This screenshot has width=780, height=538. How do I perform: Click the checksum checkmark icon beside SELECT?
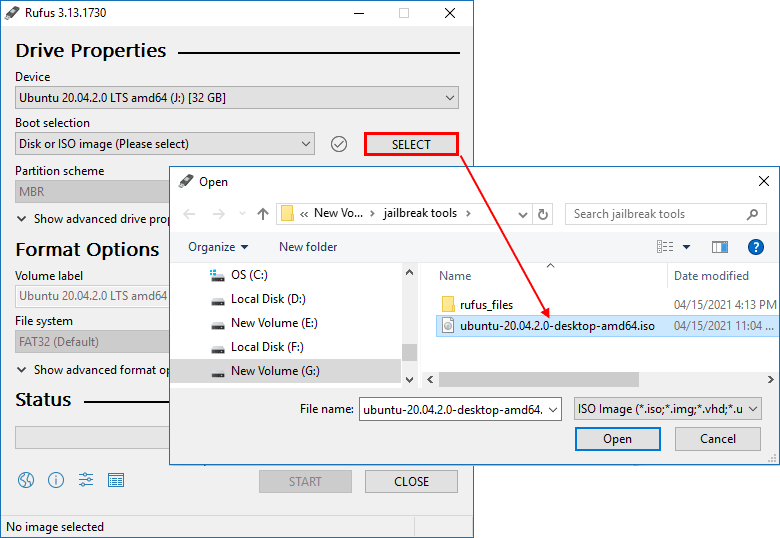[339, 144]
